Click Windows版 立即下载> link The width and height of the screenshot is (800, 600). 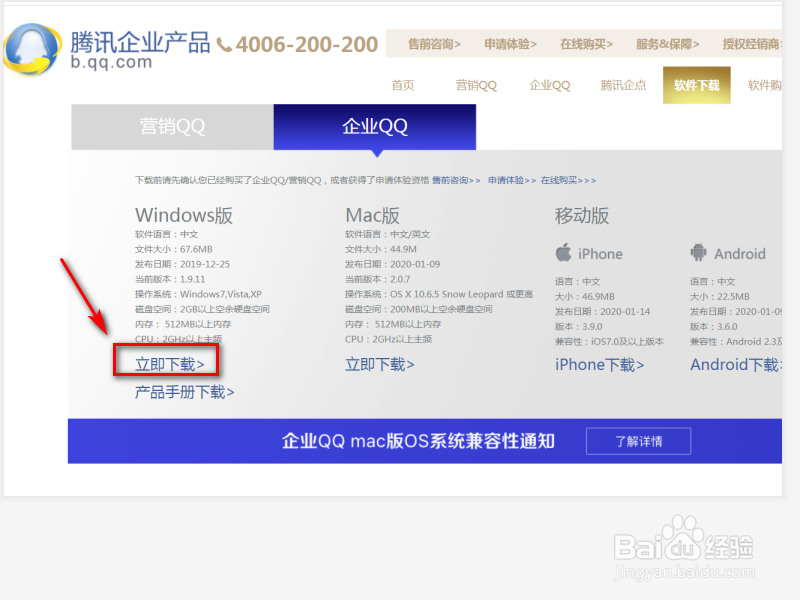[x=169, y=364]
